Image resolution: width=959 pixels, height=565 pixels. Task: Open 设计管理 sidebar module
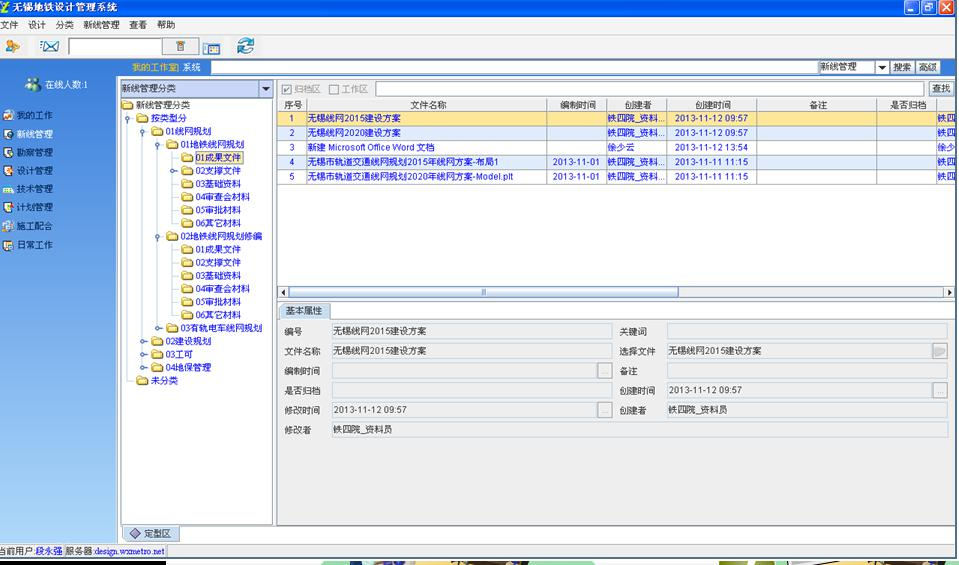(34, 171)
